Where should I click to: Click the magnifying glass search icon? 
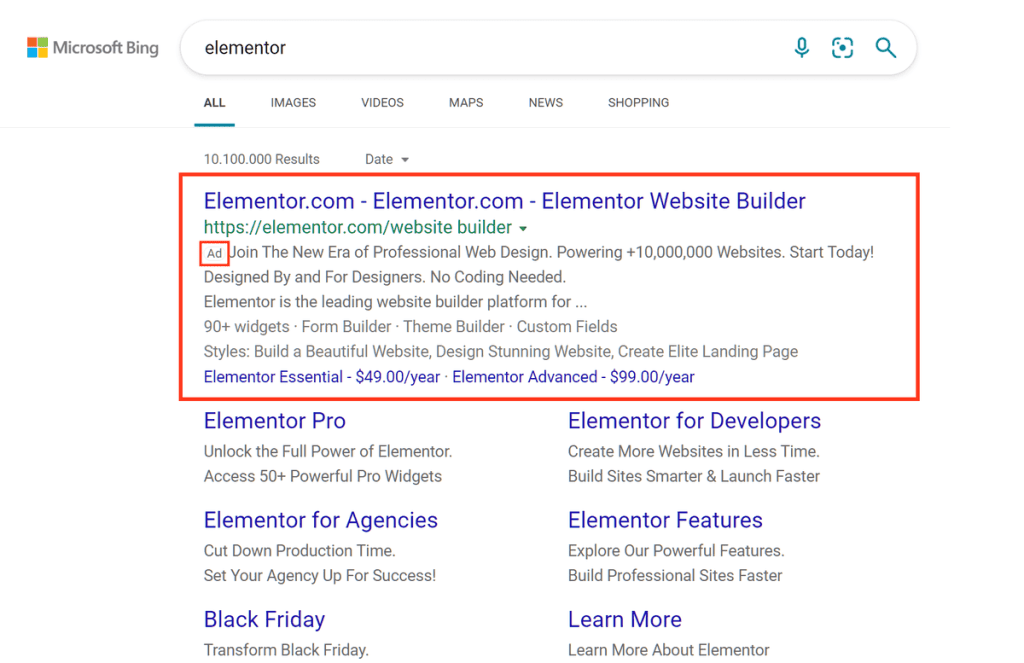(886, 48)
